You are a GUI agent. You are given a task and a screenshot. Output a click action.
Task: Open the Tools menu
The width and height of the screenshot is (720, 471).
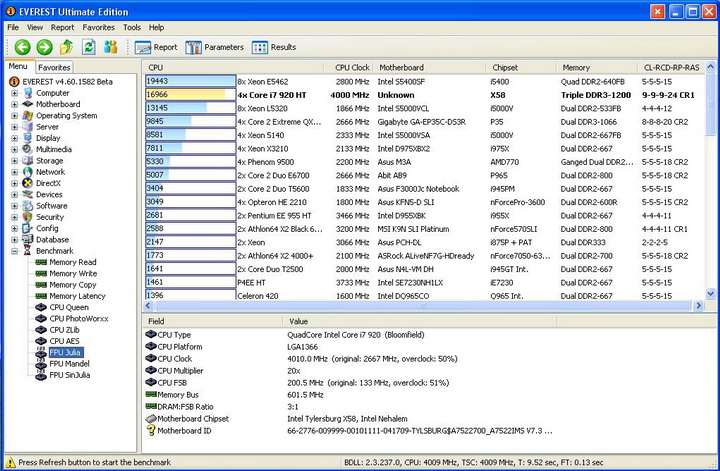pos(132,28)
